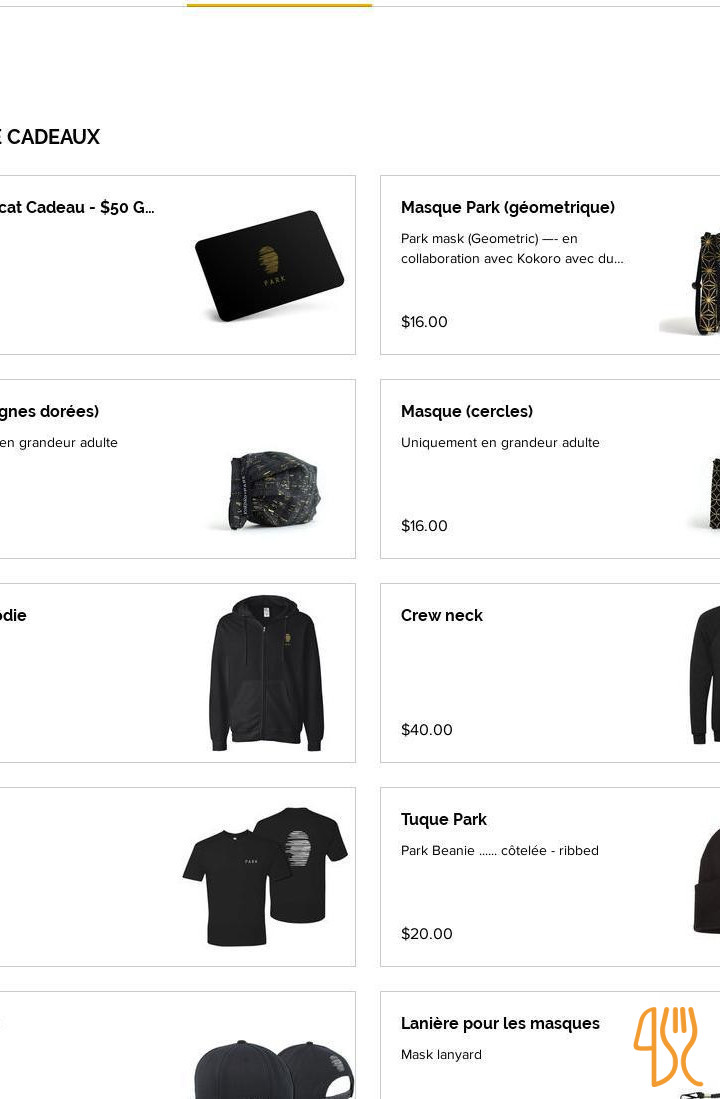Select the Masque (cercles) product title
720x1099 pixels.
click(466, 412)
